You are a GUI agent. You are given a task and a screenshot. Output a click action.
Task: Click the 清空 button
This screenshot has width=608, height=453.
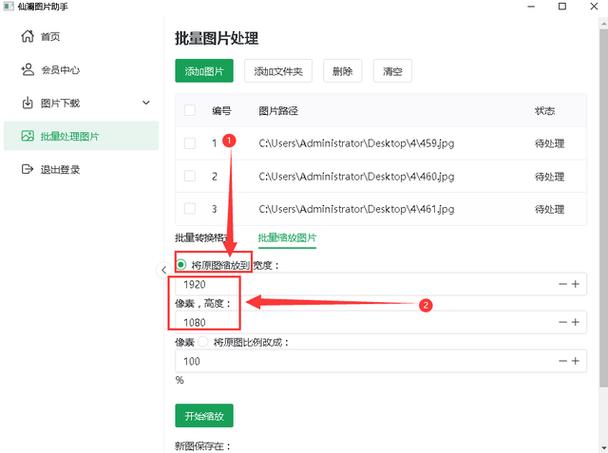coord(392,71)
